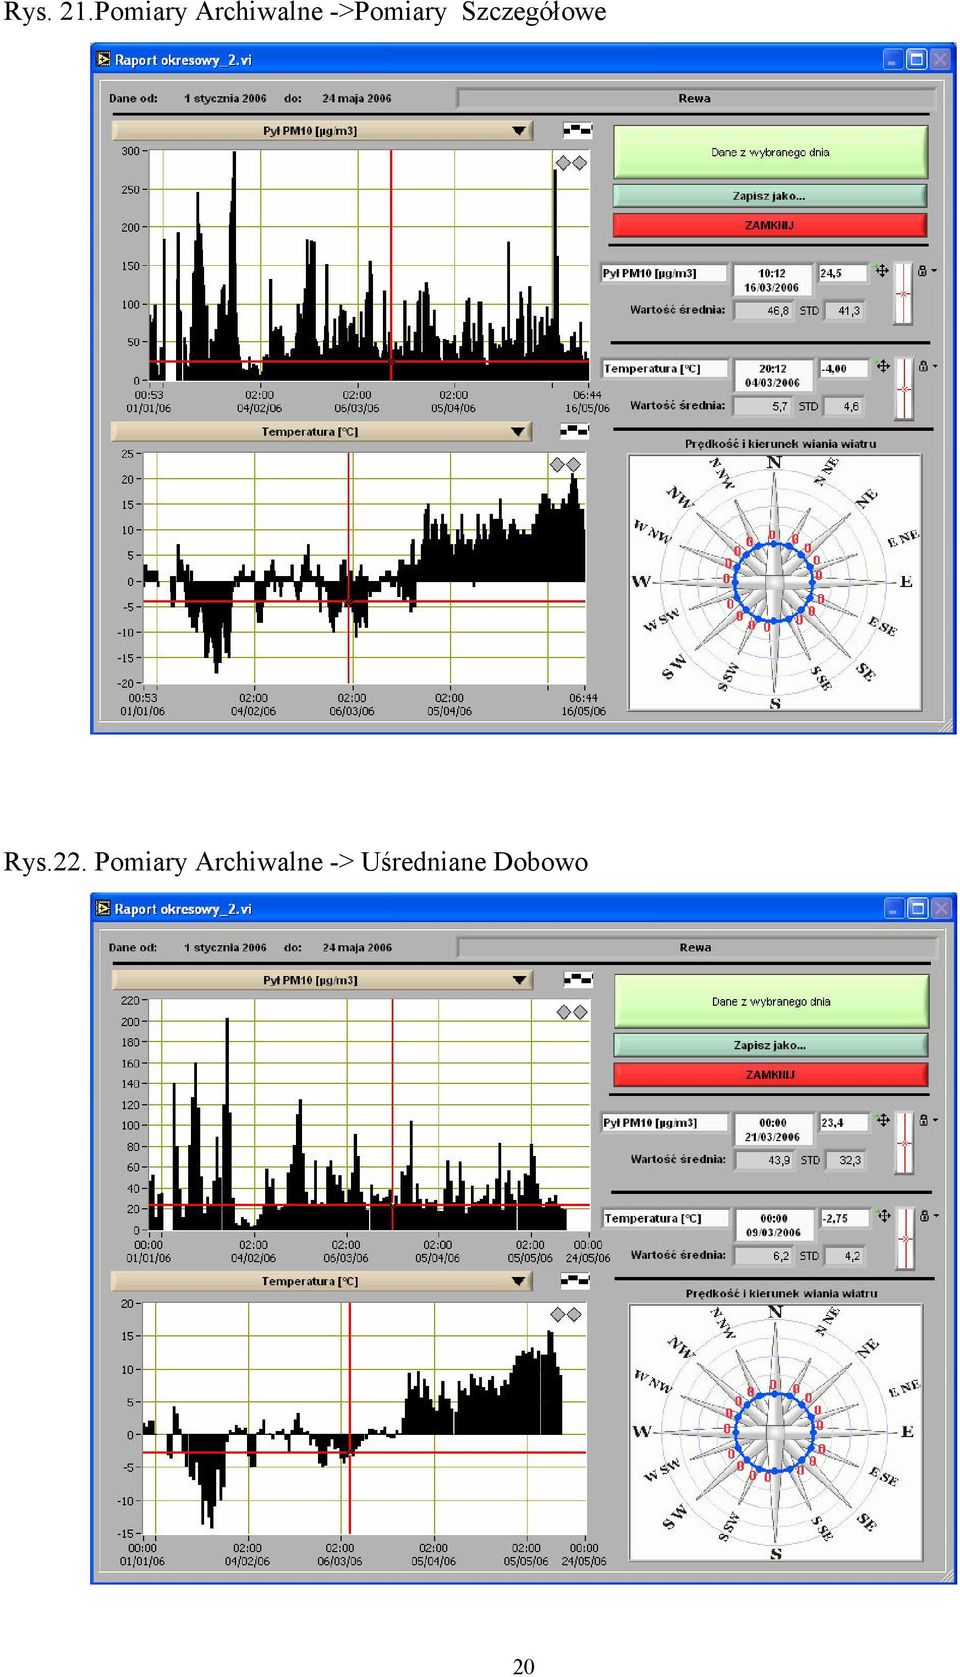Toggle lock icon in Pył PM10 cursor row, Rys. 22
The image size is (960, 1677).
[926, 1120]
